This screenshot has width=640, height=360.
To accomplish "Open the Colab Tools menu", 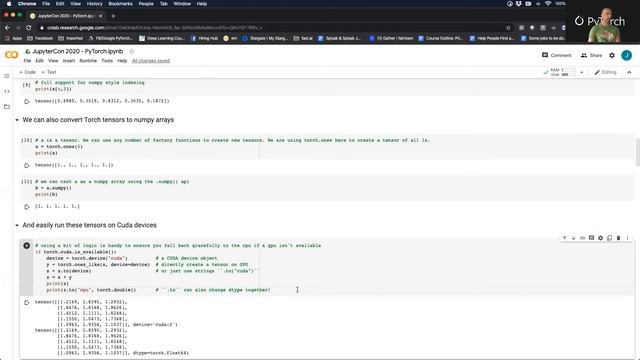I will (x=107, y=61).
